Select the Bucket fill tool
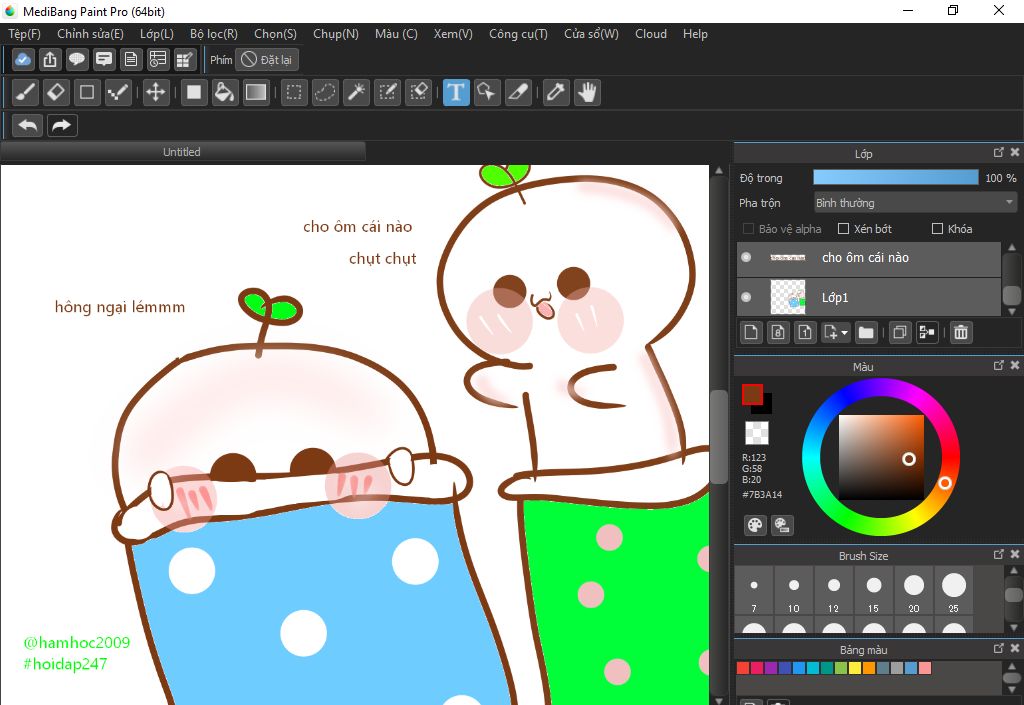The image size is (1024, 705). tap(225, 93)
